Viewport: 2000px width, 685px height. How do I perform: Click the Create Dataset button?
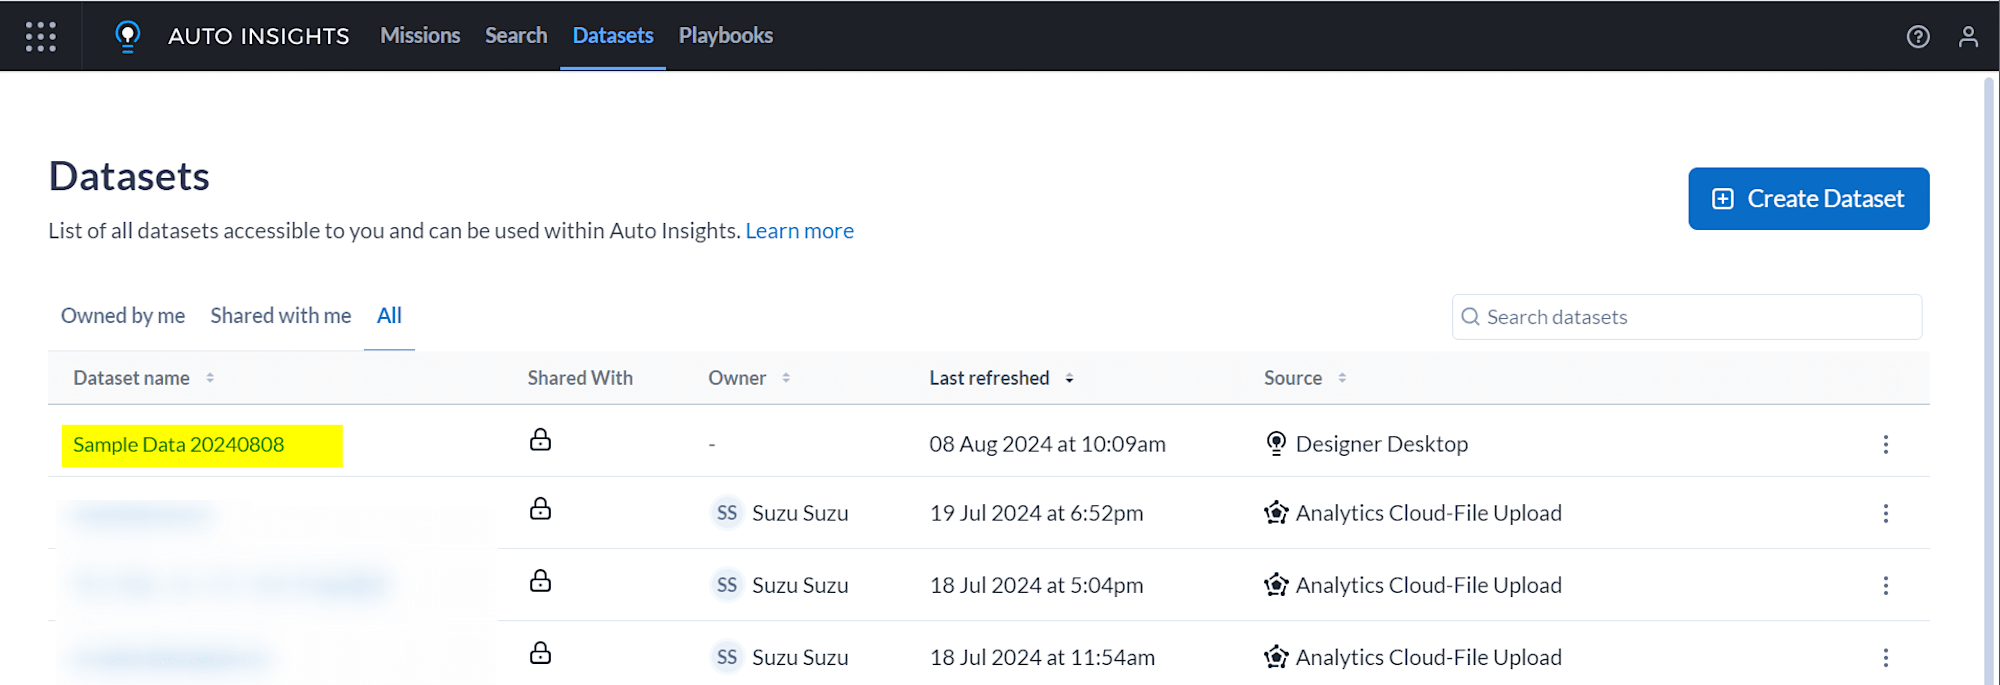pos(1809,199)
